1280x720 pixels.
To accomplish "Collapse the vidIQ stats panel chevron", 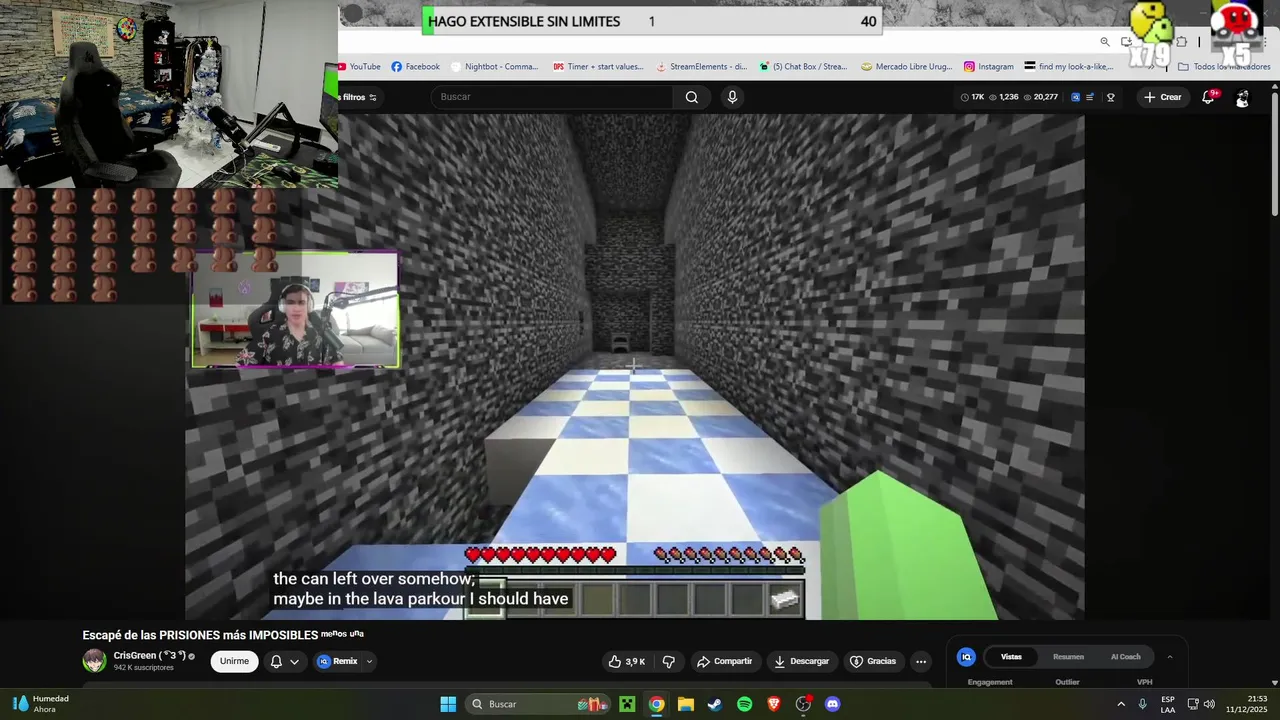I will point(1169,657).
